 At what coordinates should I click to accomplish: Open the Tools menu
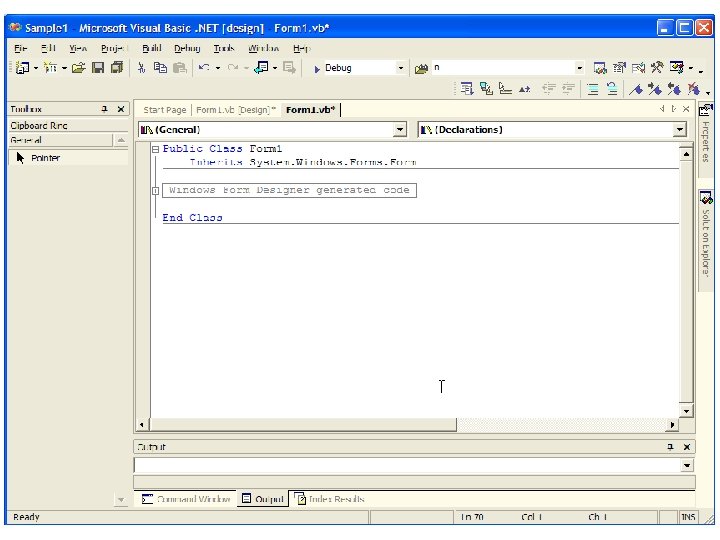[224, 48]
